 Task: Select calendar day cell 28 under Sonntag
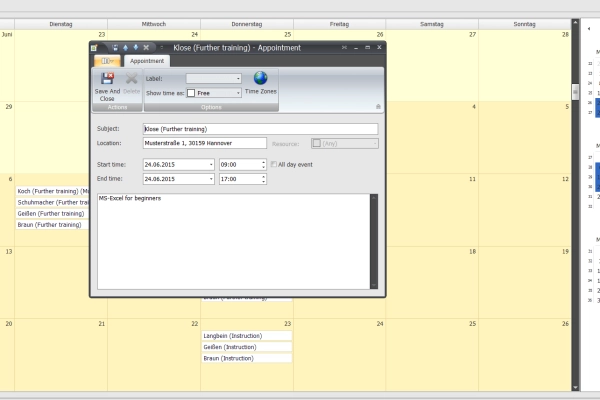click(x=525, y=65)
